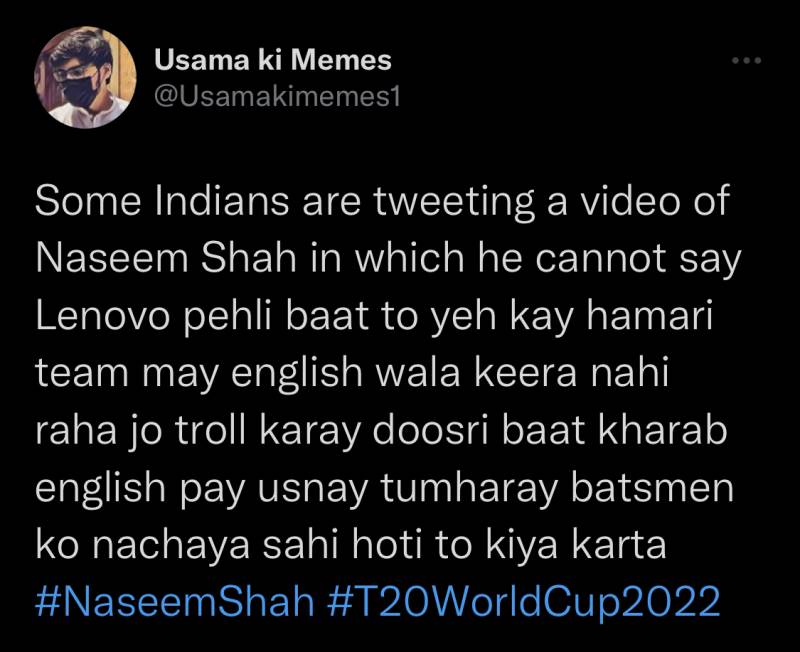
Task: Open the @Usamakimemes1 handle link
Action: (x=277, y=96)
